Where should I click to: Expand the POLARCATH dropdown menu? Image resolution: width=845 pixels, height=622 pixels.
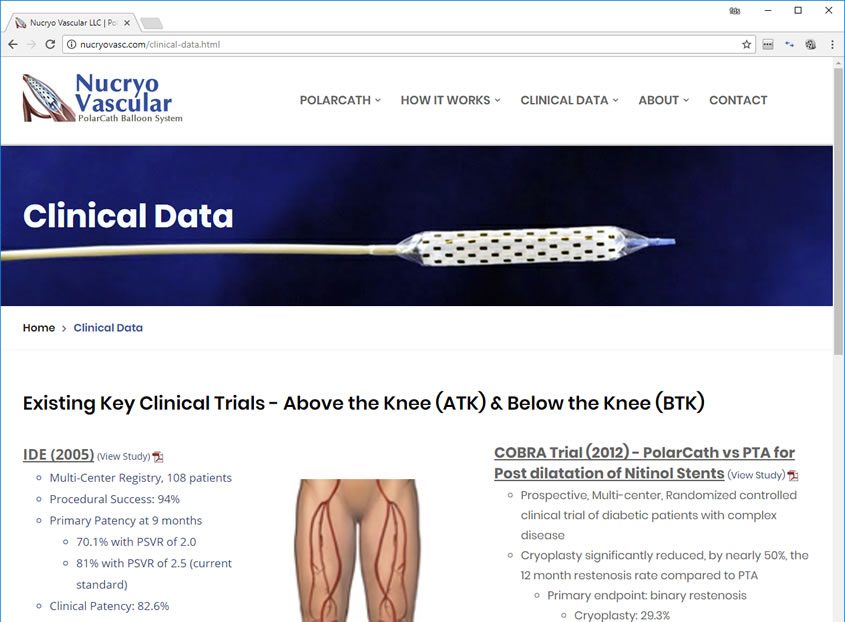coord(340,100)
